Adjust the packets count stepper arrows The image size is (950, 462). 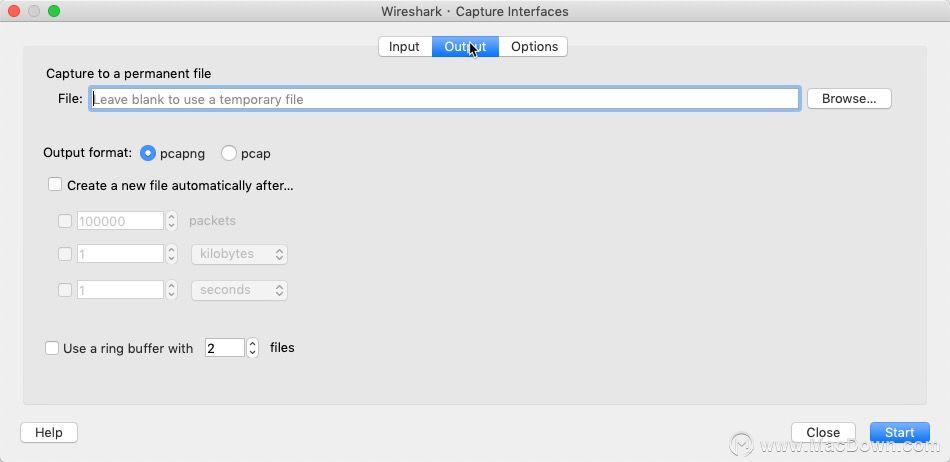tap(171, 221)
